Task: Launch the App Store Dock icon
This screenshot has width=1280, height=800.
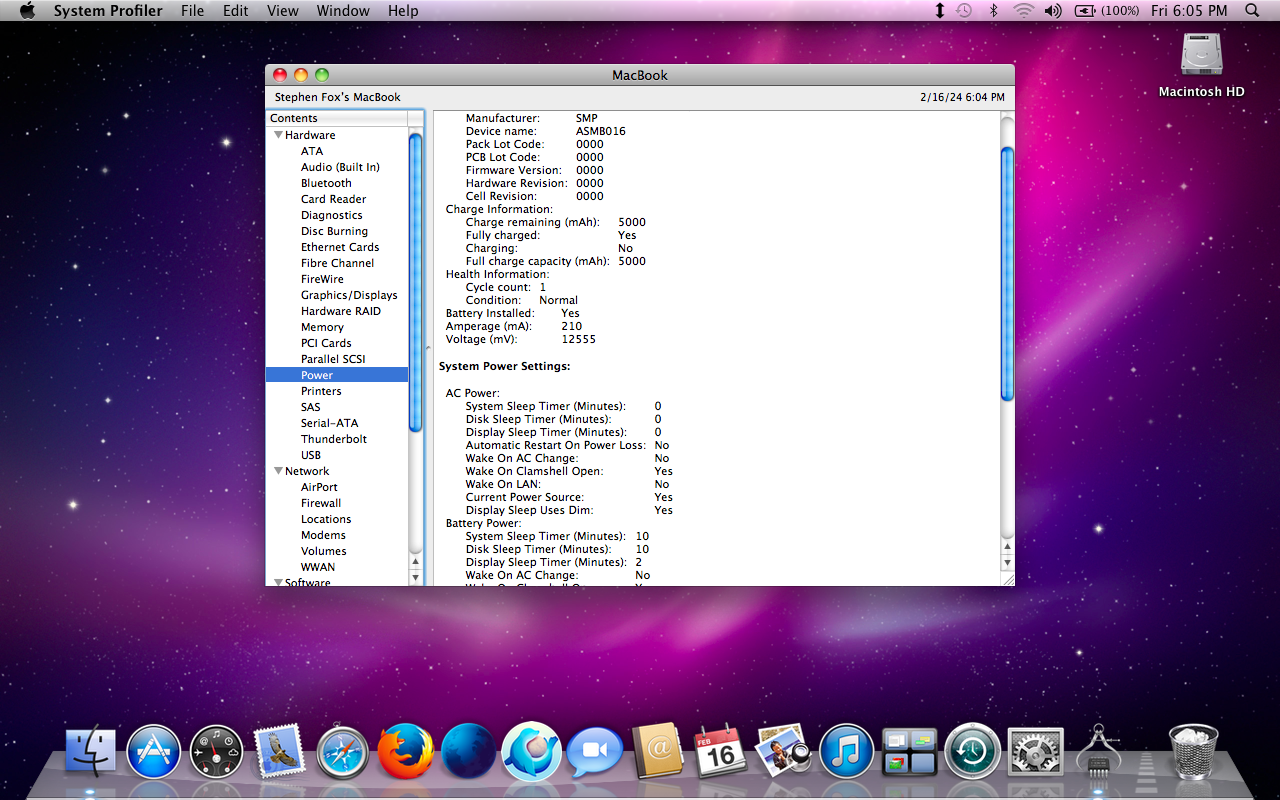Action: click(x=154, y=752)
